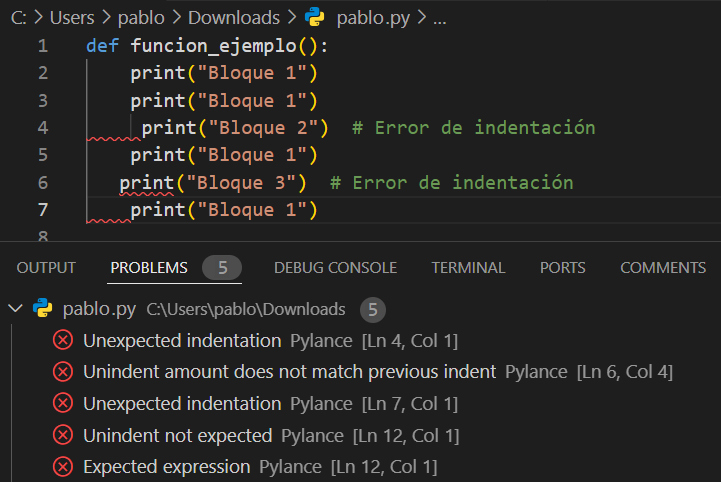Click Downloads breadcrumb segment

click(234, 18)
